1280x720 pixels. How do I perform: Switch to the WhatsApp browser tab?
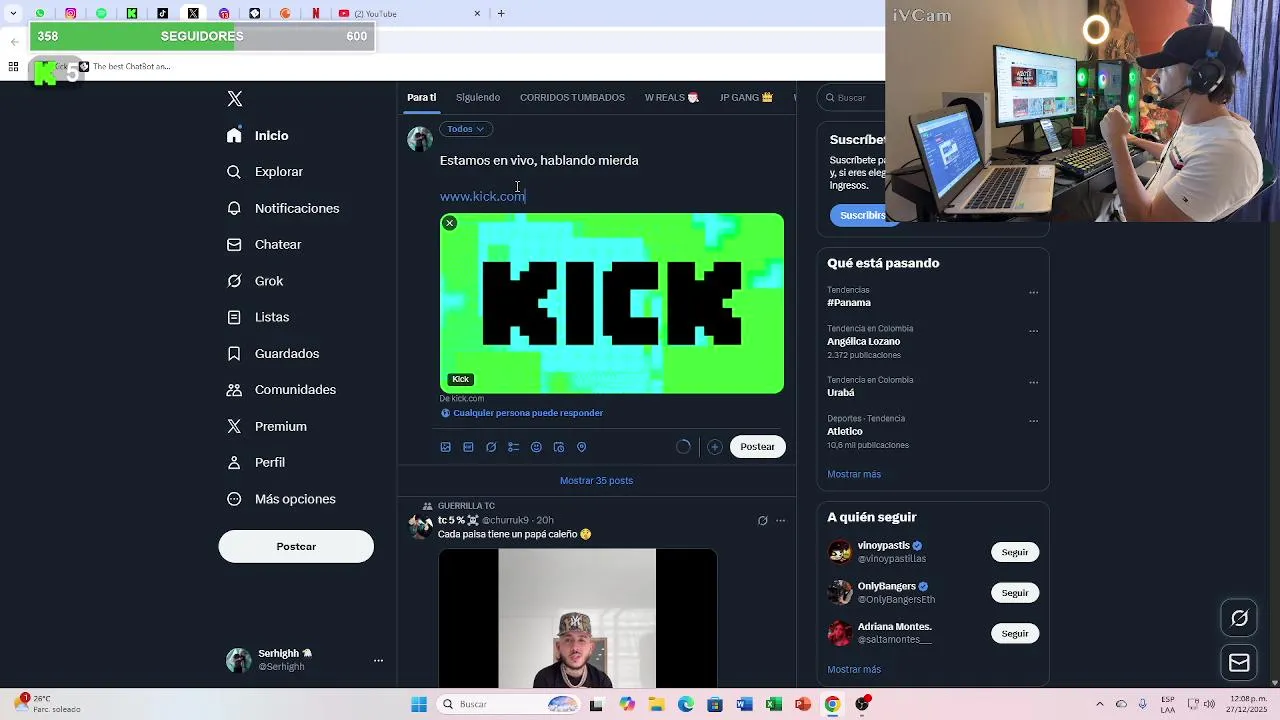click(40, 13)
